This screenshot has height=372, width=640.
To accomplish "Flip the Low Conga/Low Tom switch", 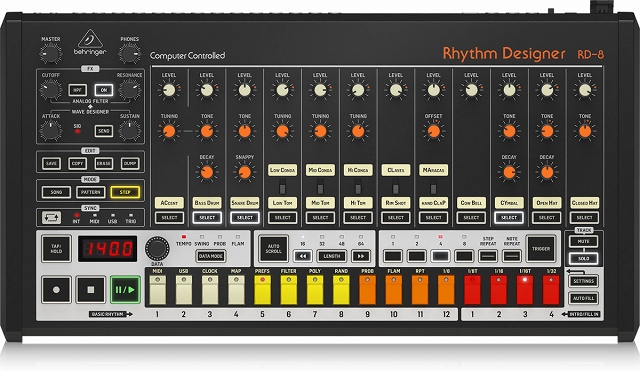I will [282, 189].
